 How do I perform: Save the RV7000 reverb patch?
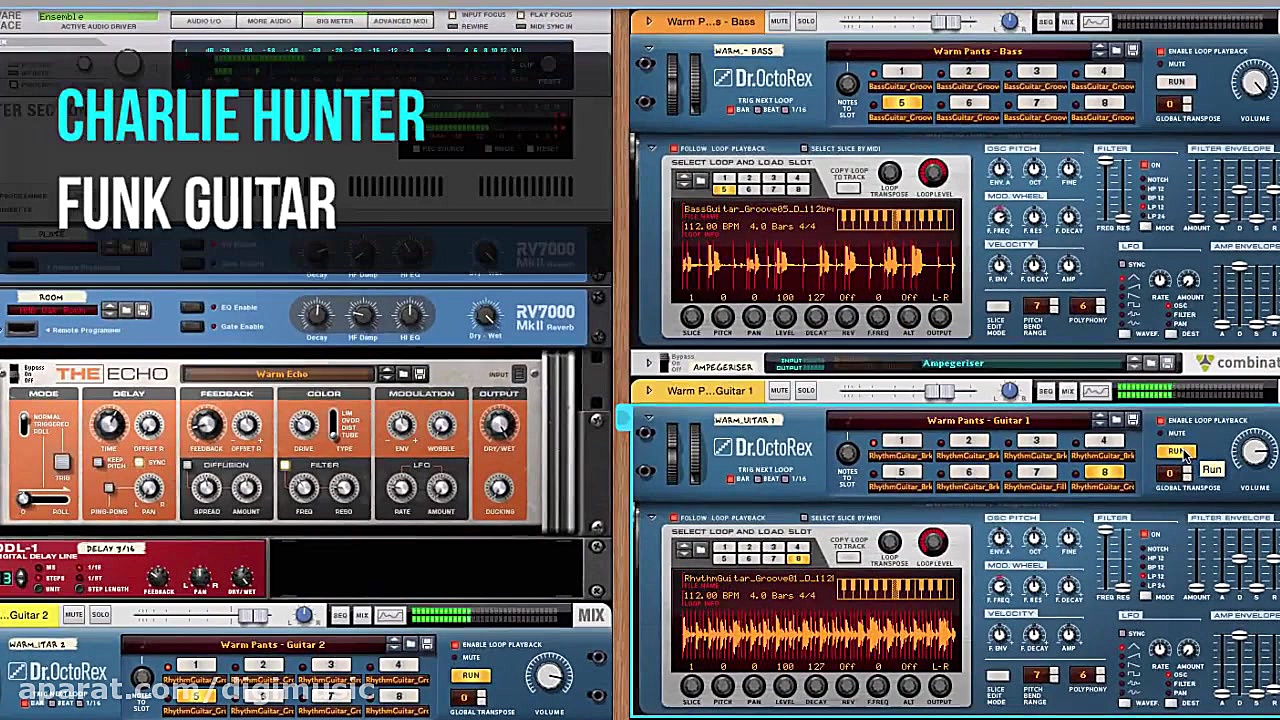coord(143,310)
